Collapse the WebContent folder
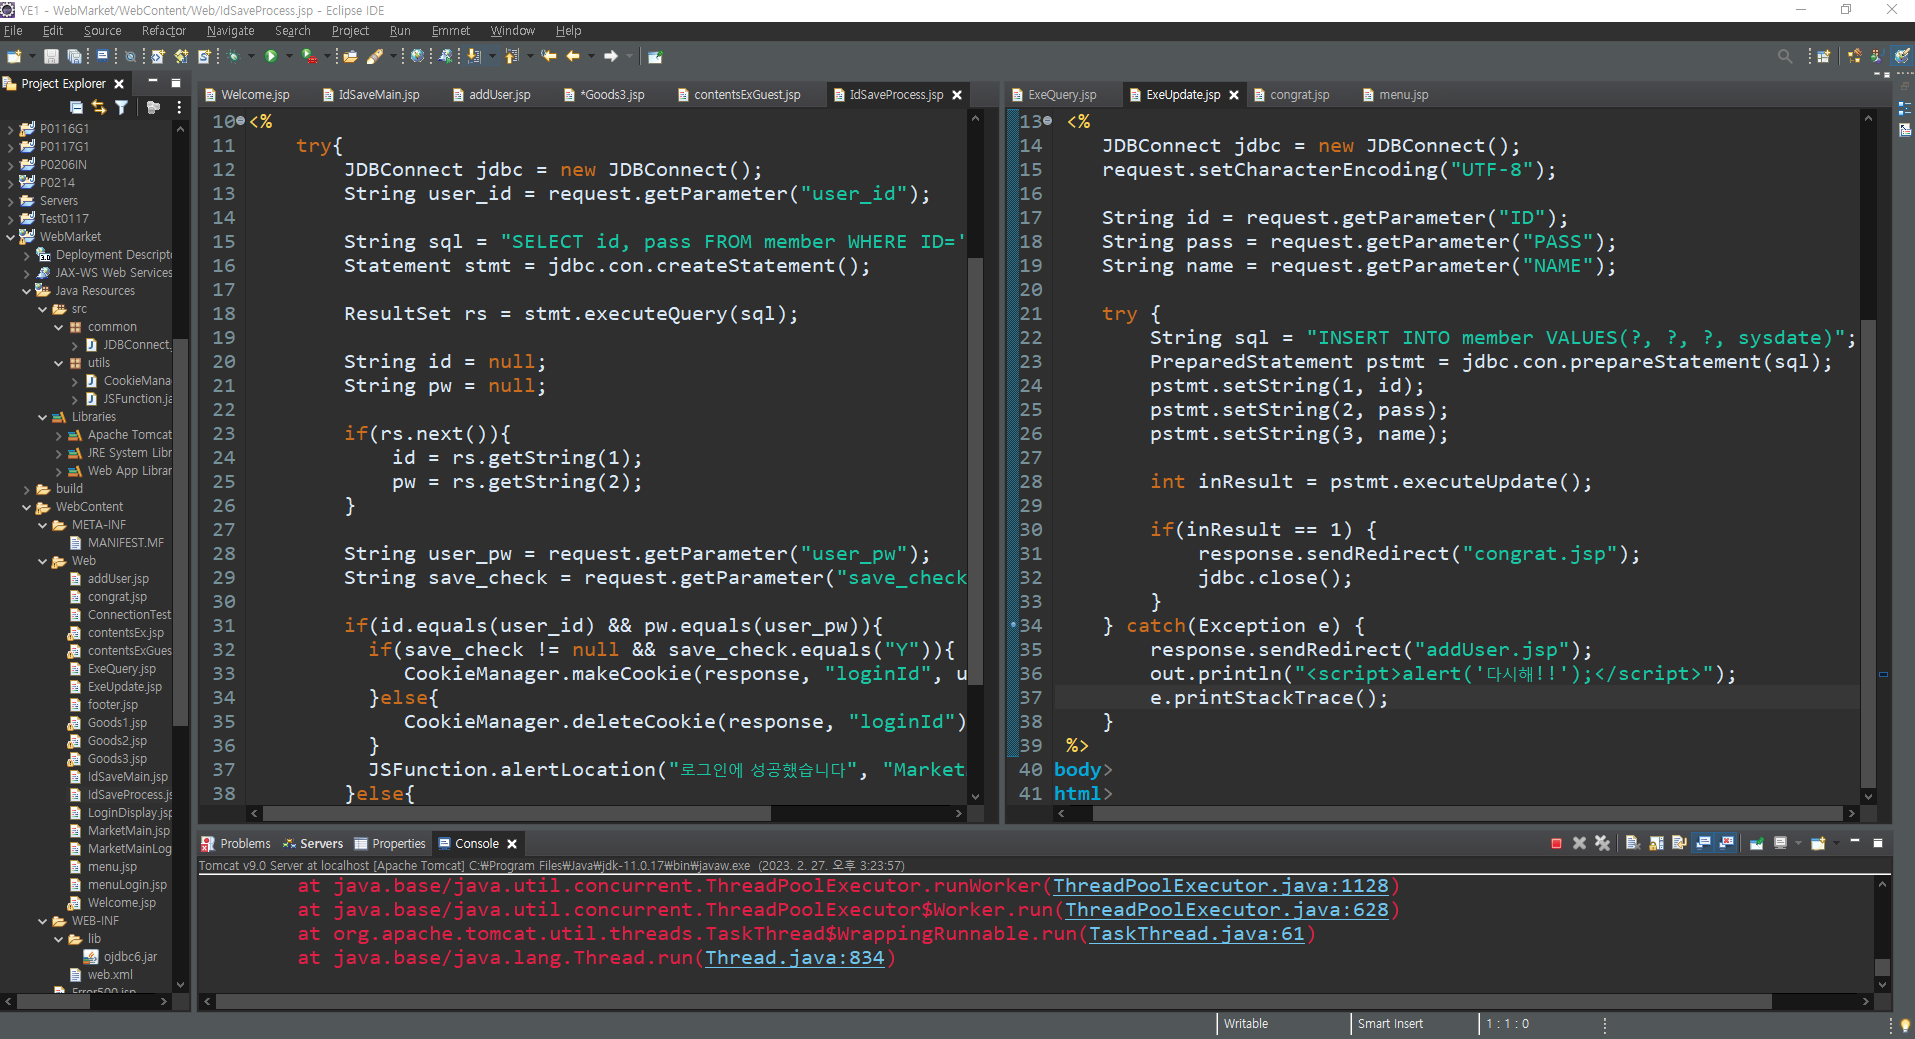The height and width of the screenshot is (1039, 1915). (x=26, y=507)
